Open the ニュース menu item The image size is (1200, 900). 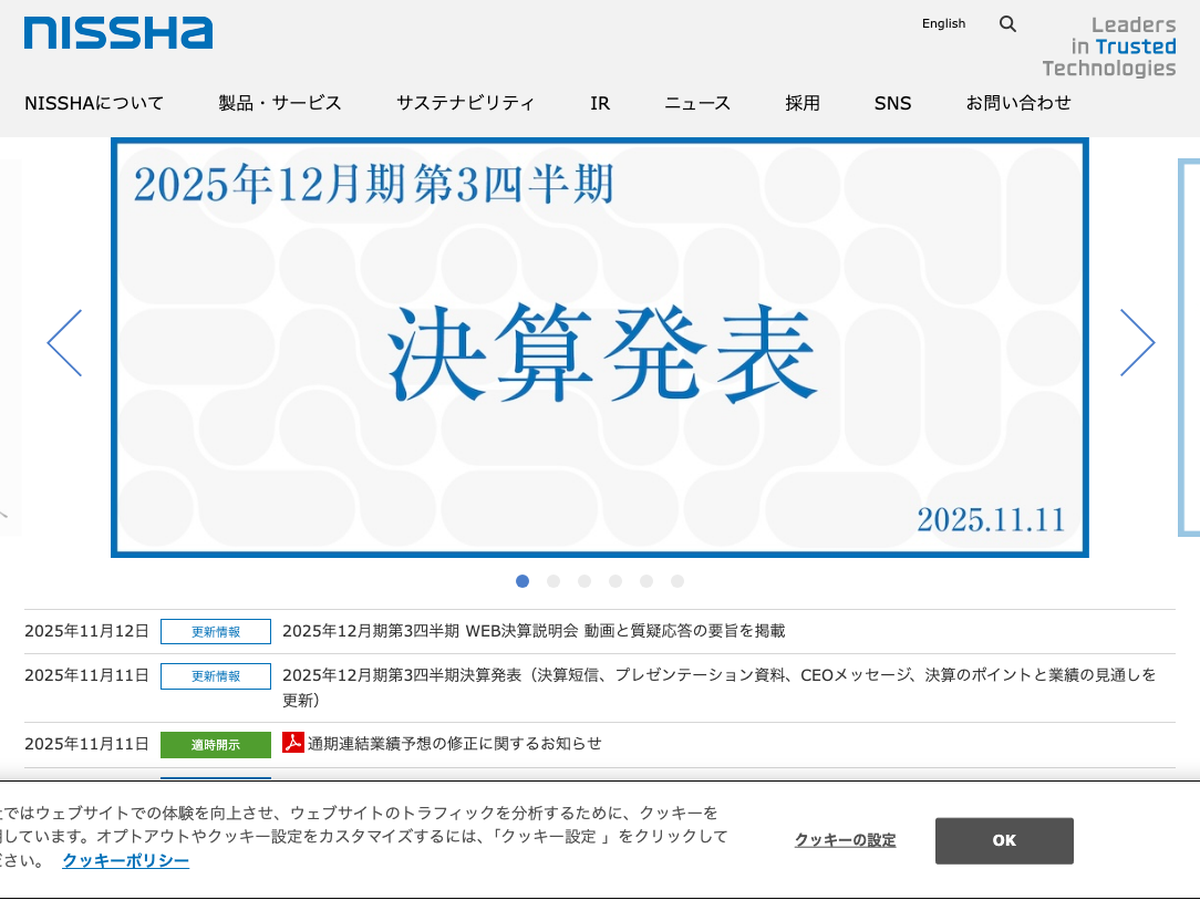point(697,103)
